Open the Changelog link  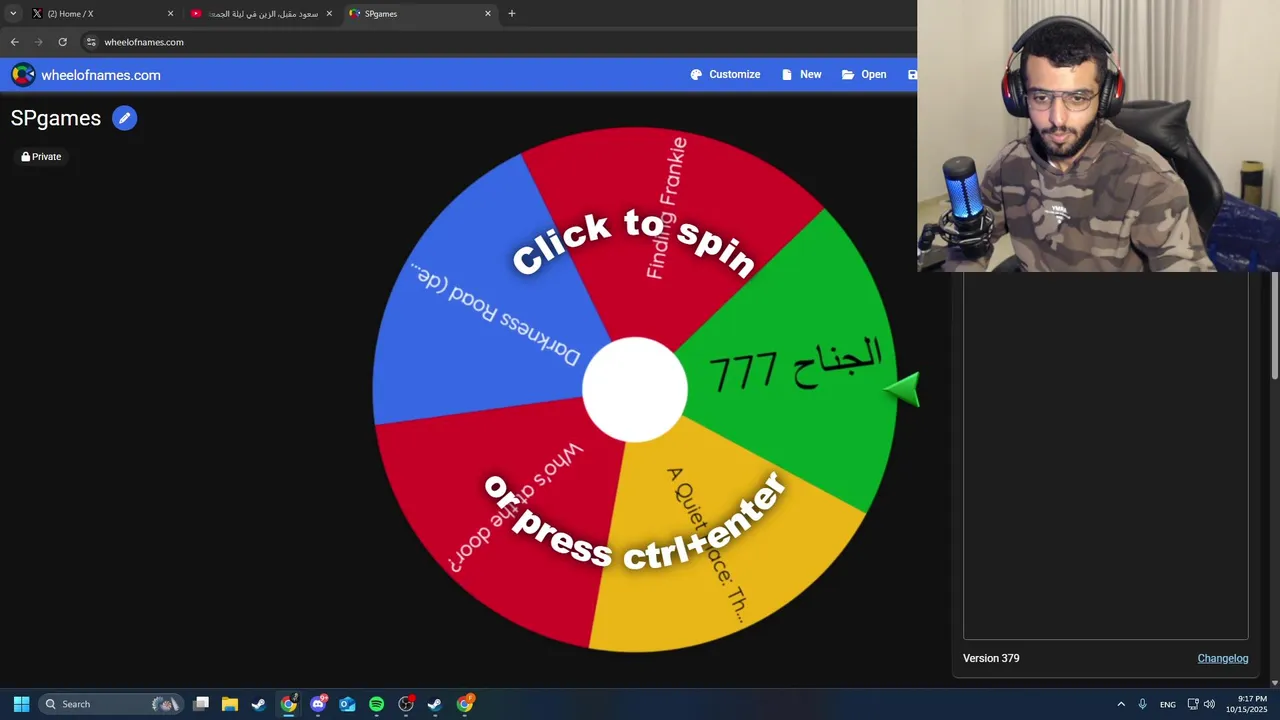click(1223, 658)
